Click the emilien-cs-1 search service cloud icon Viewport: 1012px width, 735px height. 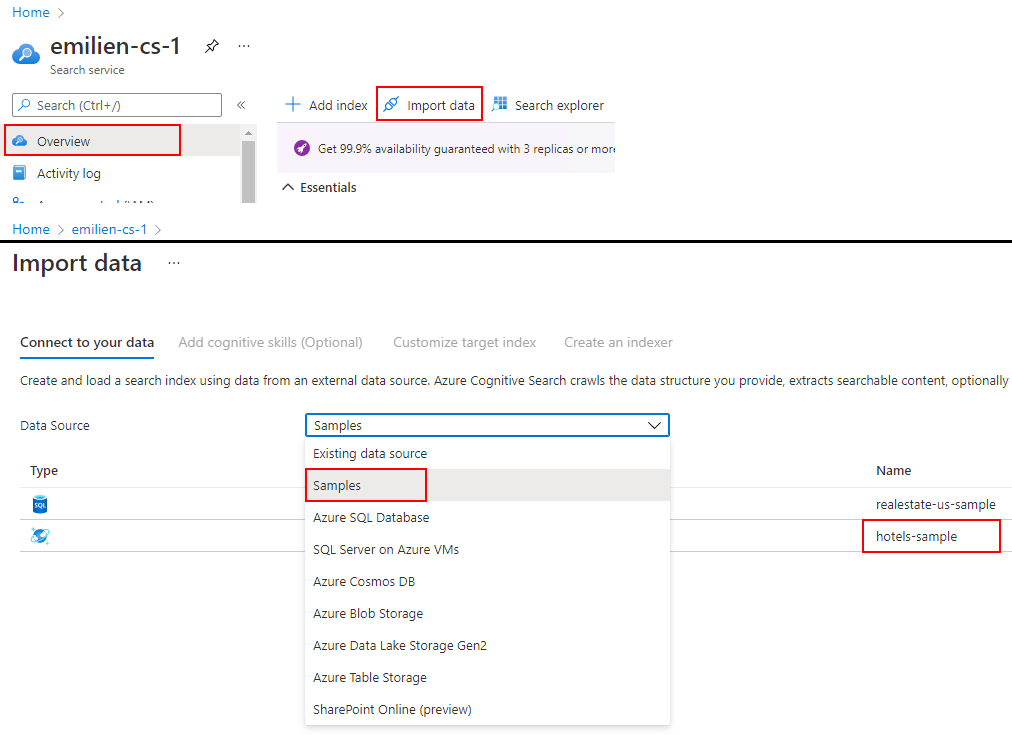[26, 54]
